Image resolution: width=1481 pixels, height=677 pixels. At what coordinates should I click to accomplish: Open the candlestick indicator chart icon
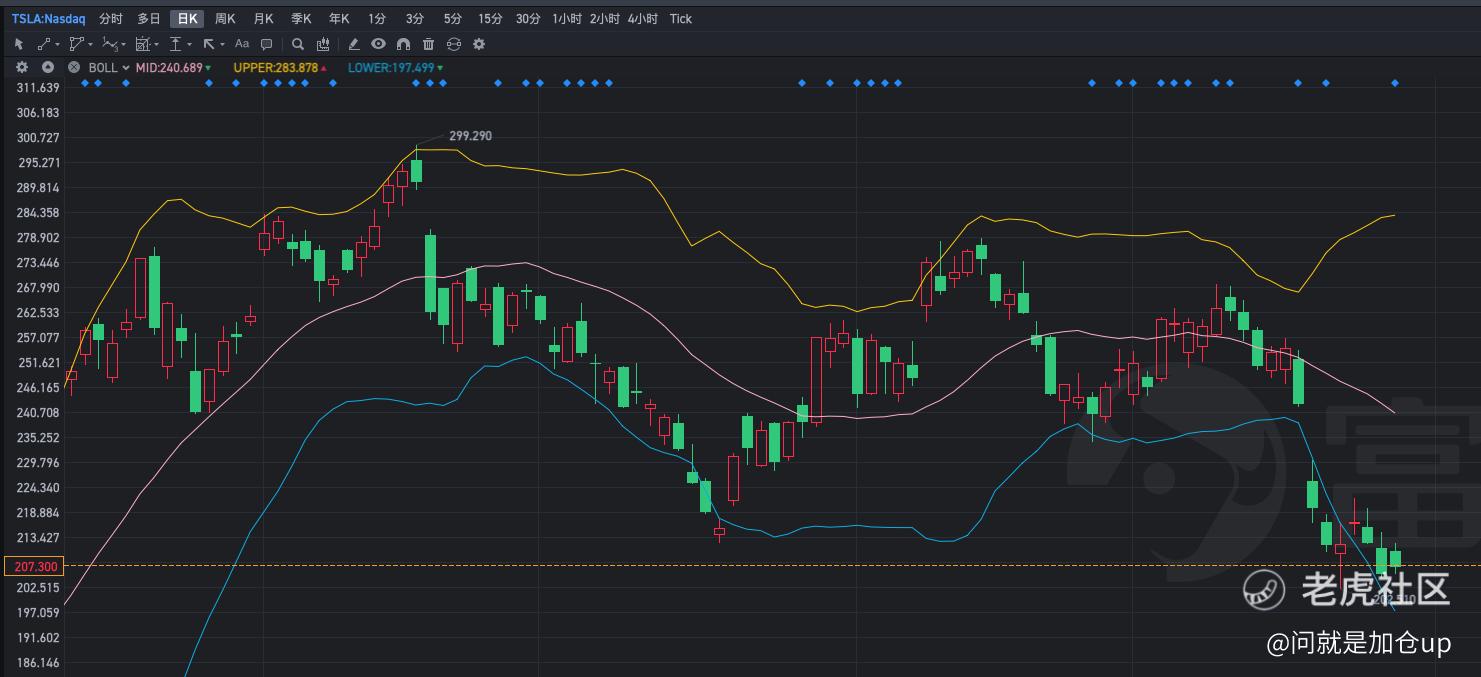(x=323, y=44)
